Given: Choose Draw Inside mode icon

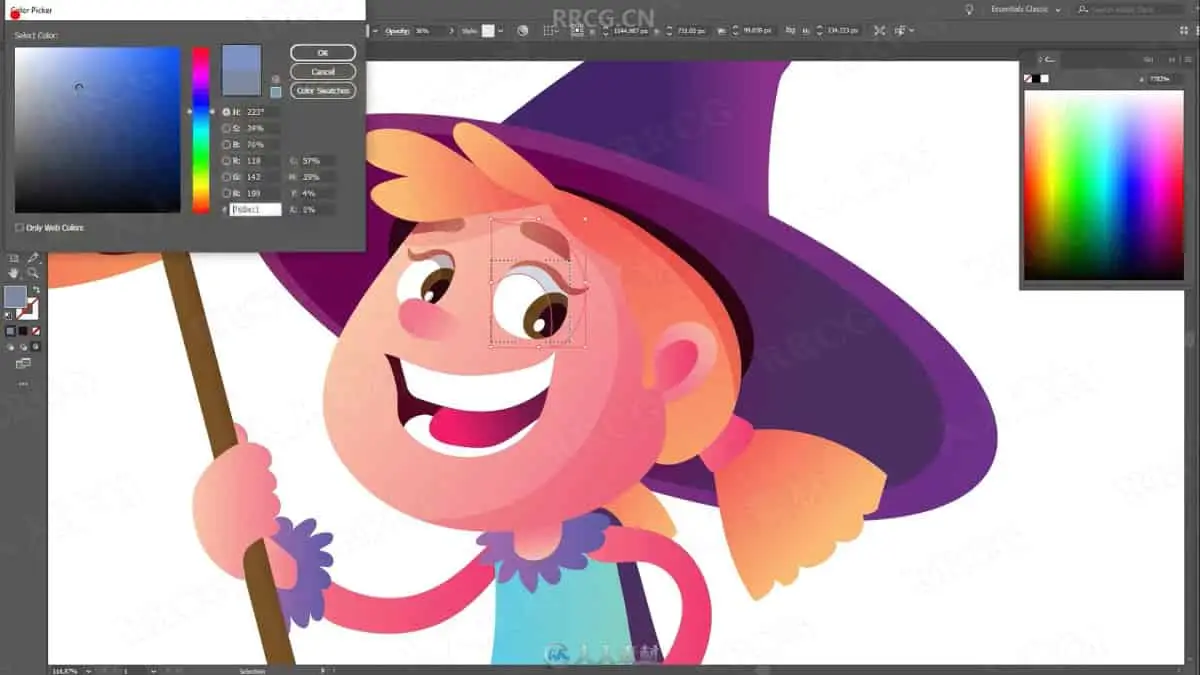Looking at the screenshot, I should 36,347.
